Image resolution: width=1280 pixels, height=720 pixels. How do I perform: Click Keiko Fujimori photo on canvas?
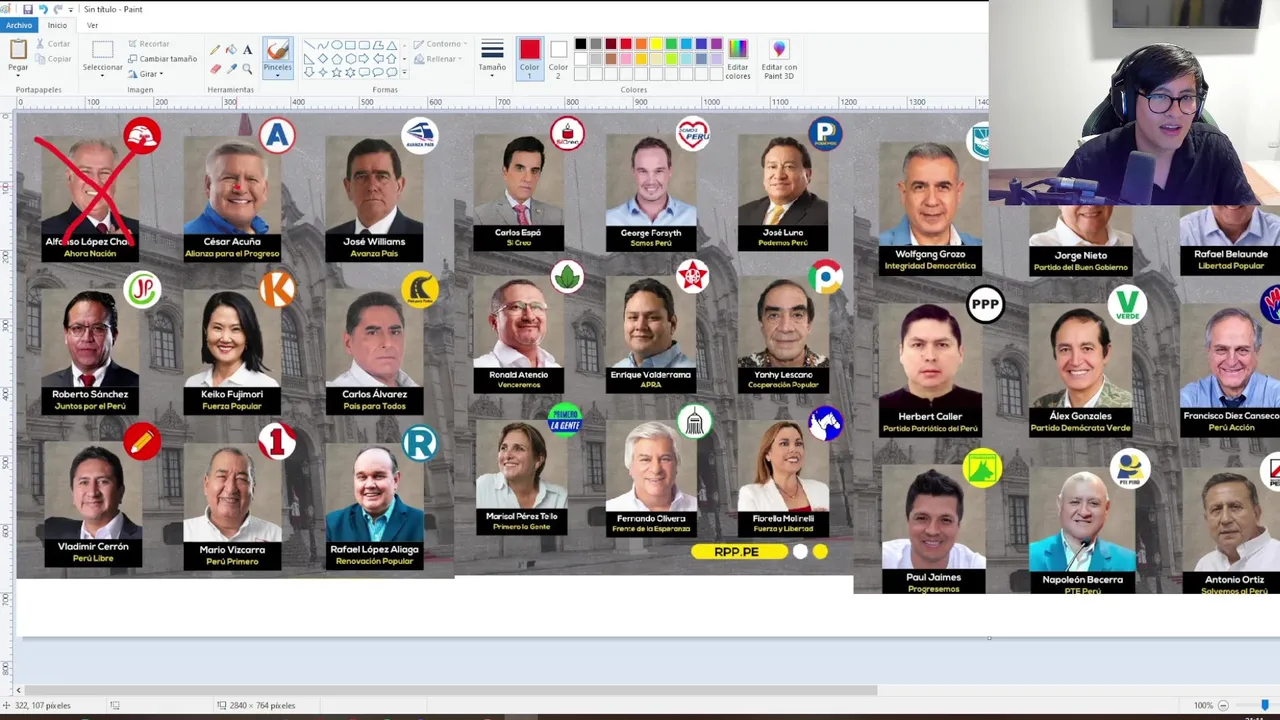[x=232, y=338]
